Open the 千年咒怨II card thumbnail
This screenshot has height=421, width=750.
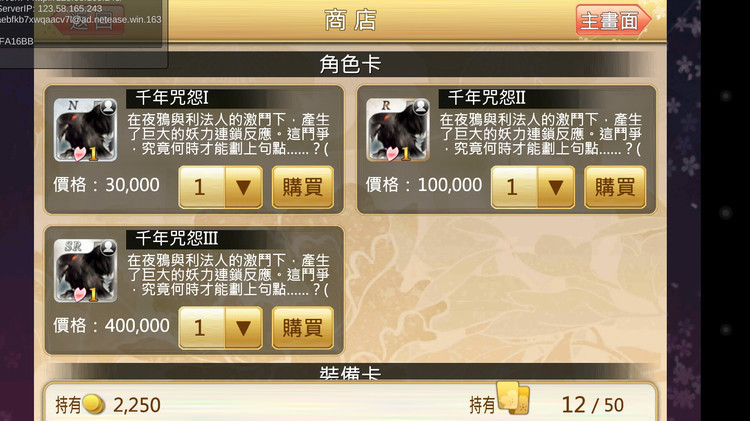point(397,130)
